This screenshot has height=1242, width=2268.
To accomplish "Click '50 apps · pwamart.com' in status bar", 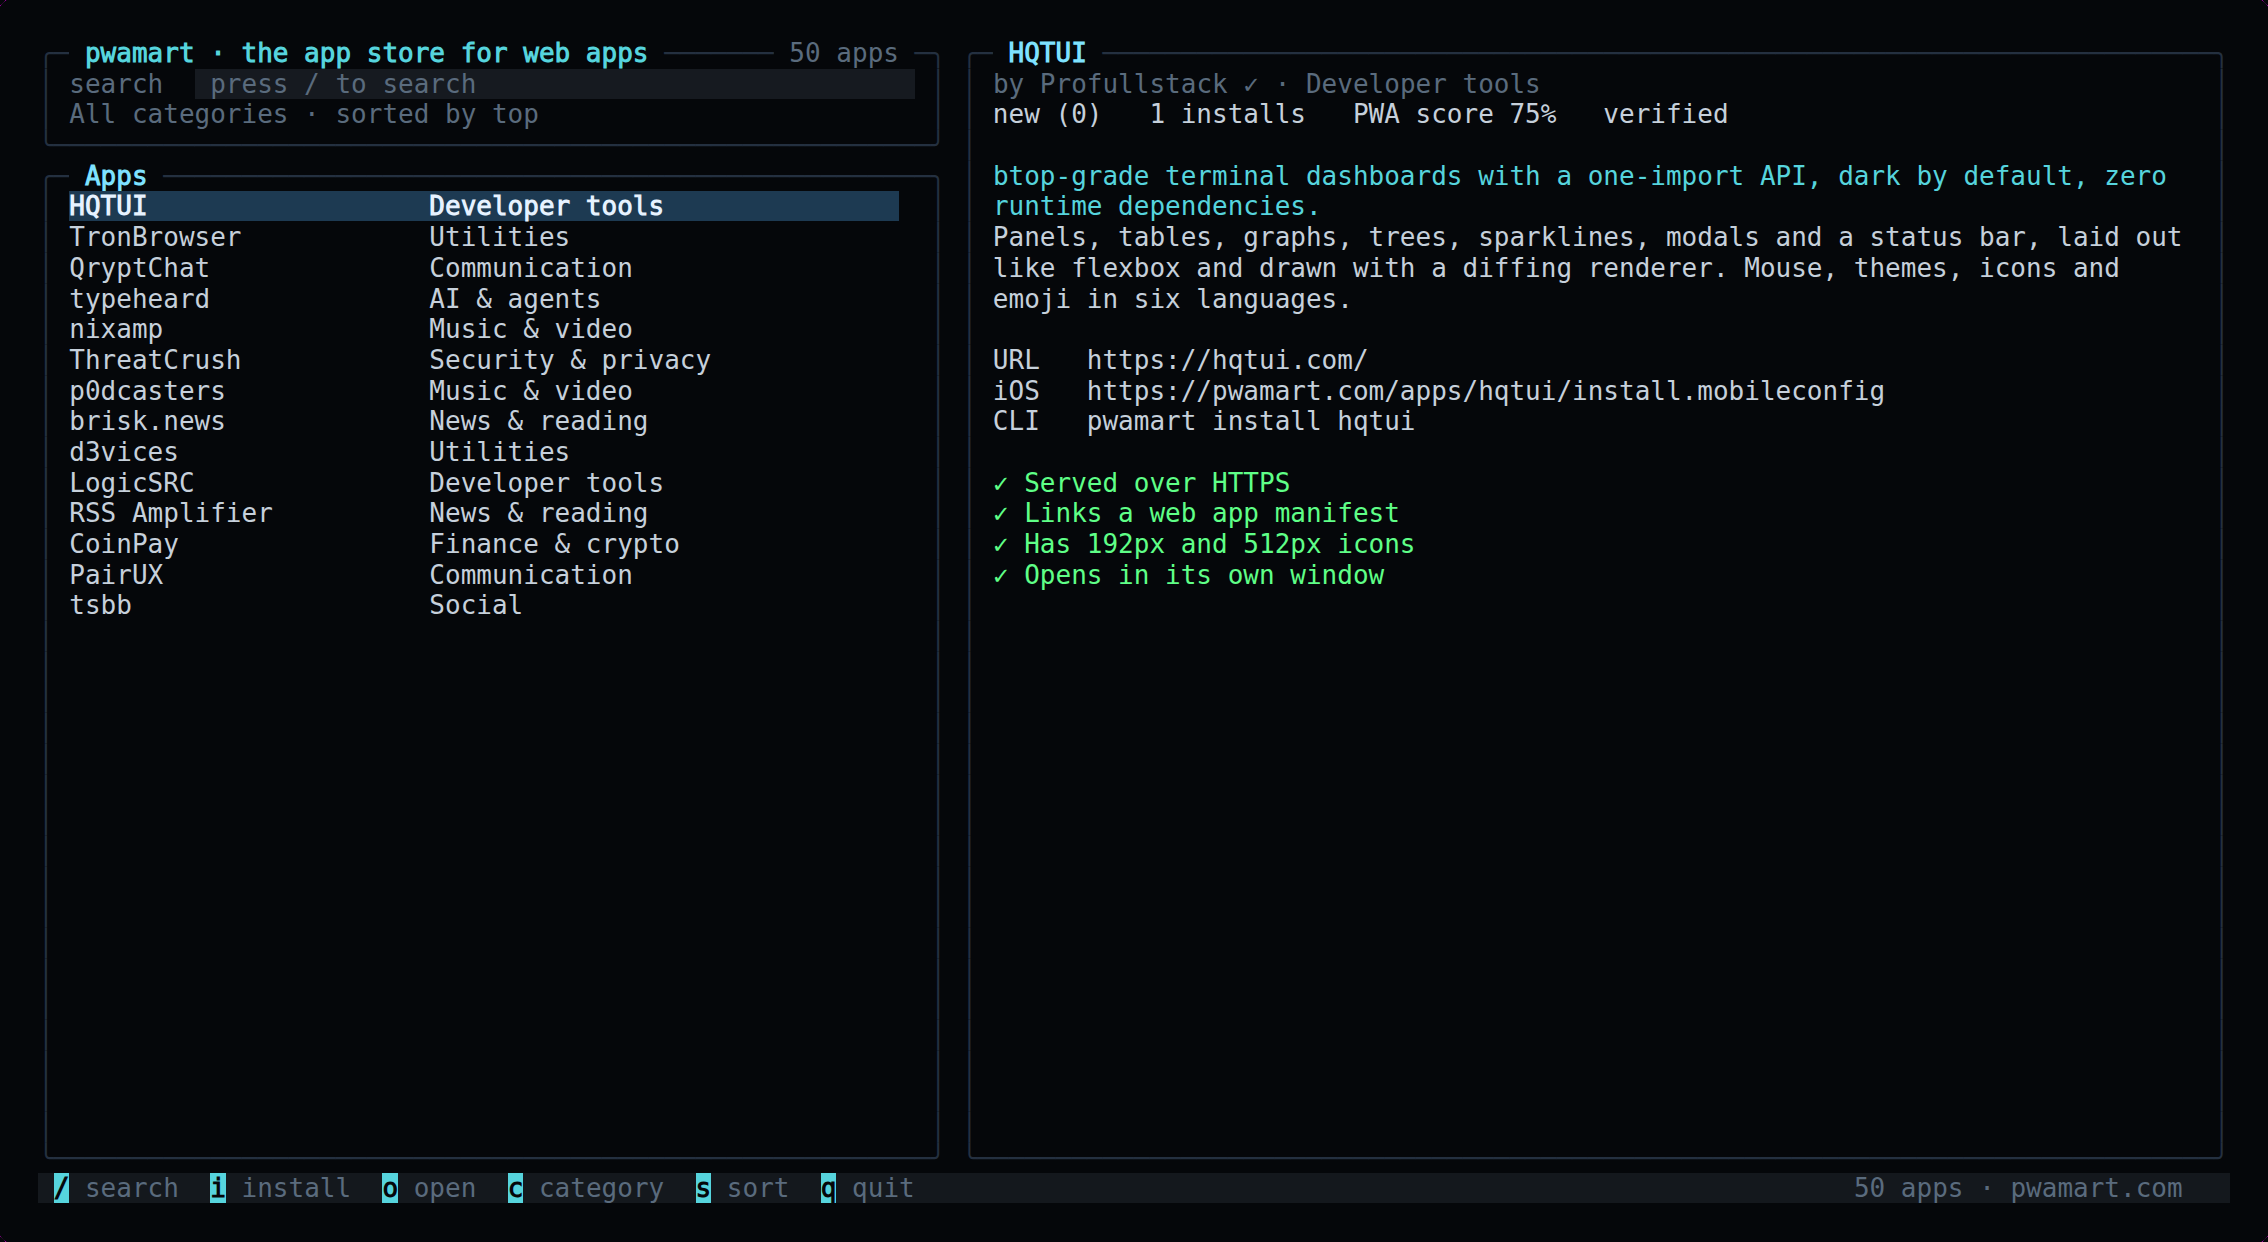I will (x=2018, y=1188).
